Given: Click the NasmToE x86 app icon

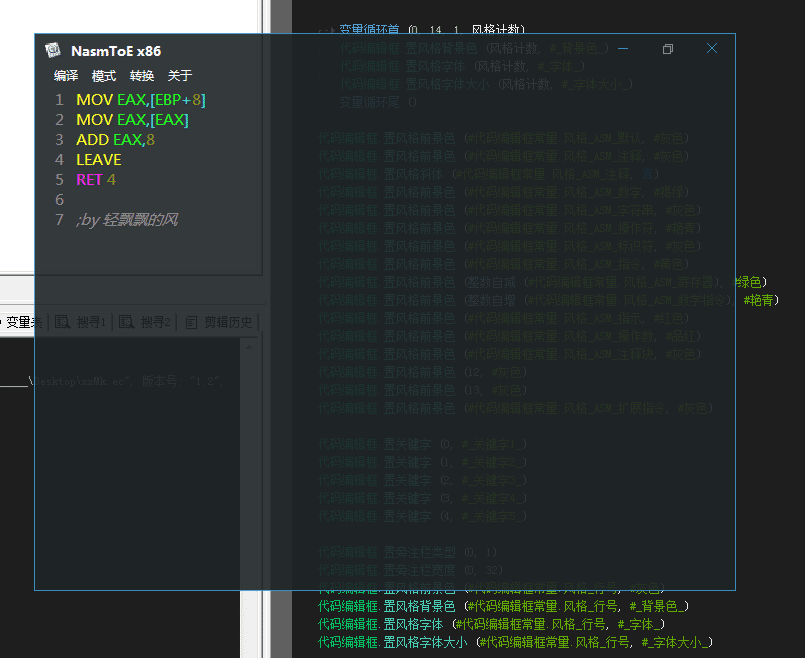Looking at the screenshot, I should 53,51.
